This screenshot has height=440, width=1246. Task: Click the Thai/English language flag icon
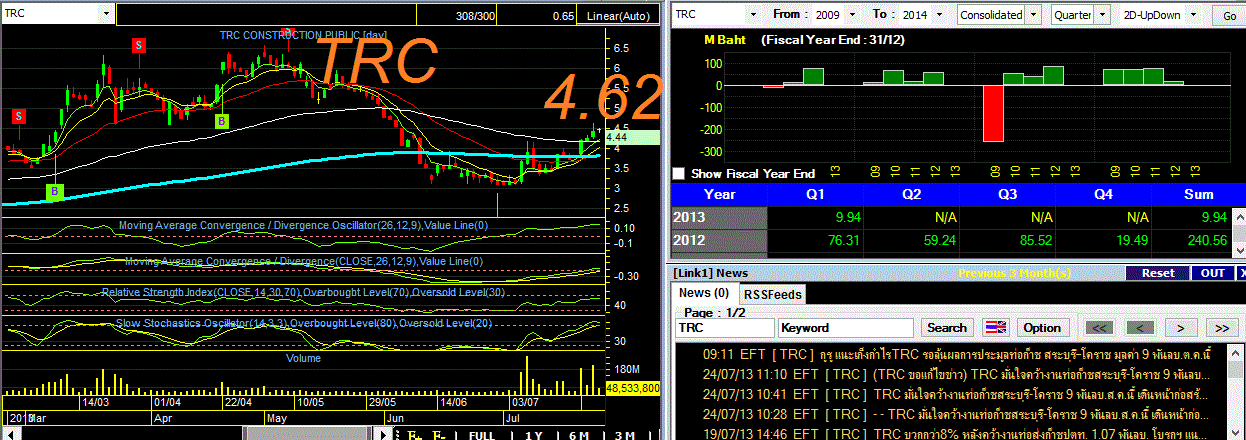point(996,328)
